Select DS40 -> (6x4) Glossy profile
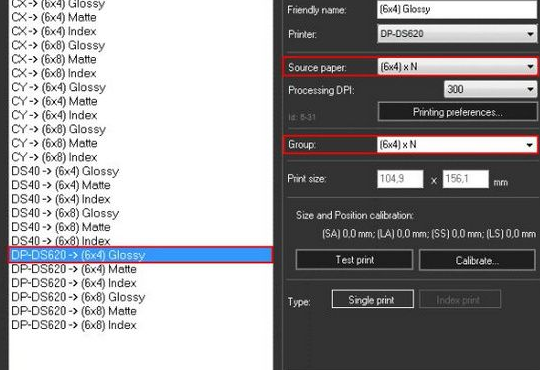The height and width of the screenshot is (370, 540). point(141,171)
